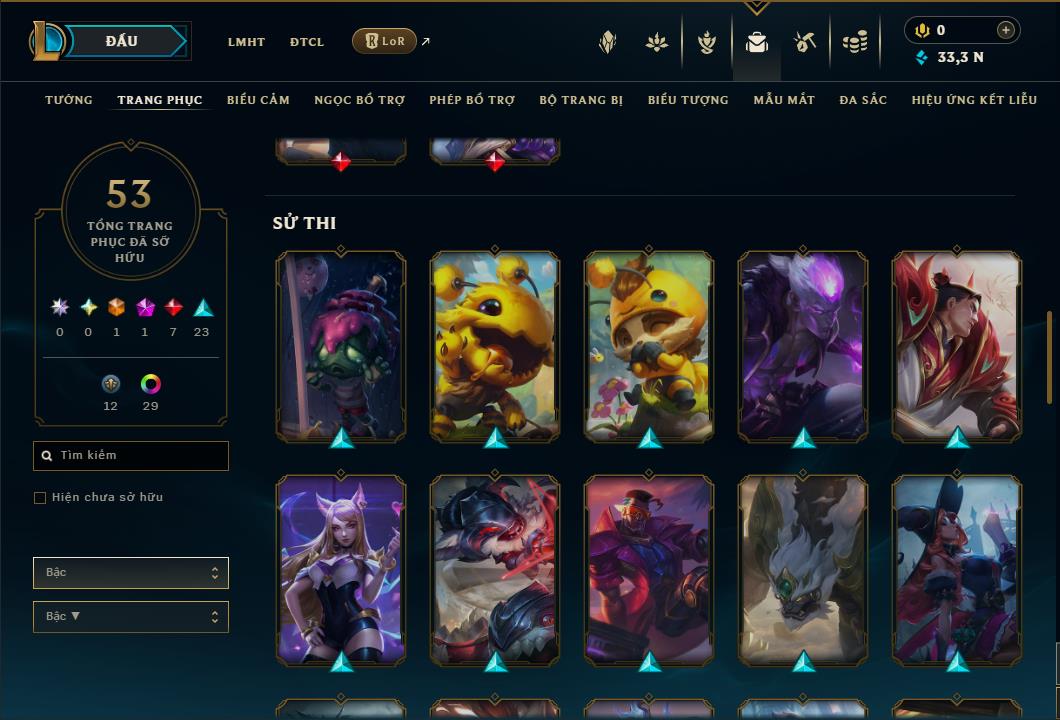
Task: Open the Store coins icon
Action: point(855,43)
